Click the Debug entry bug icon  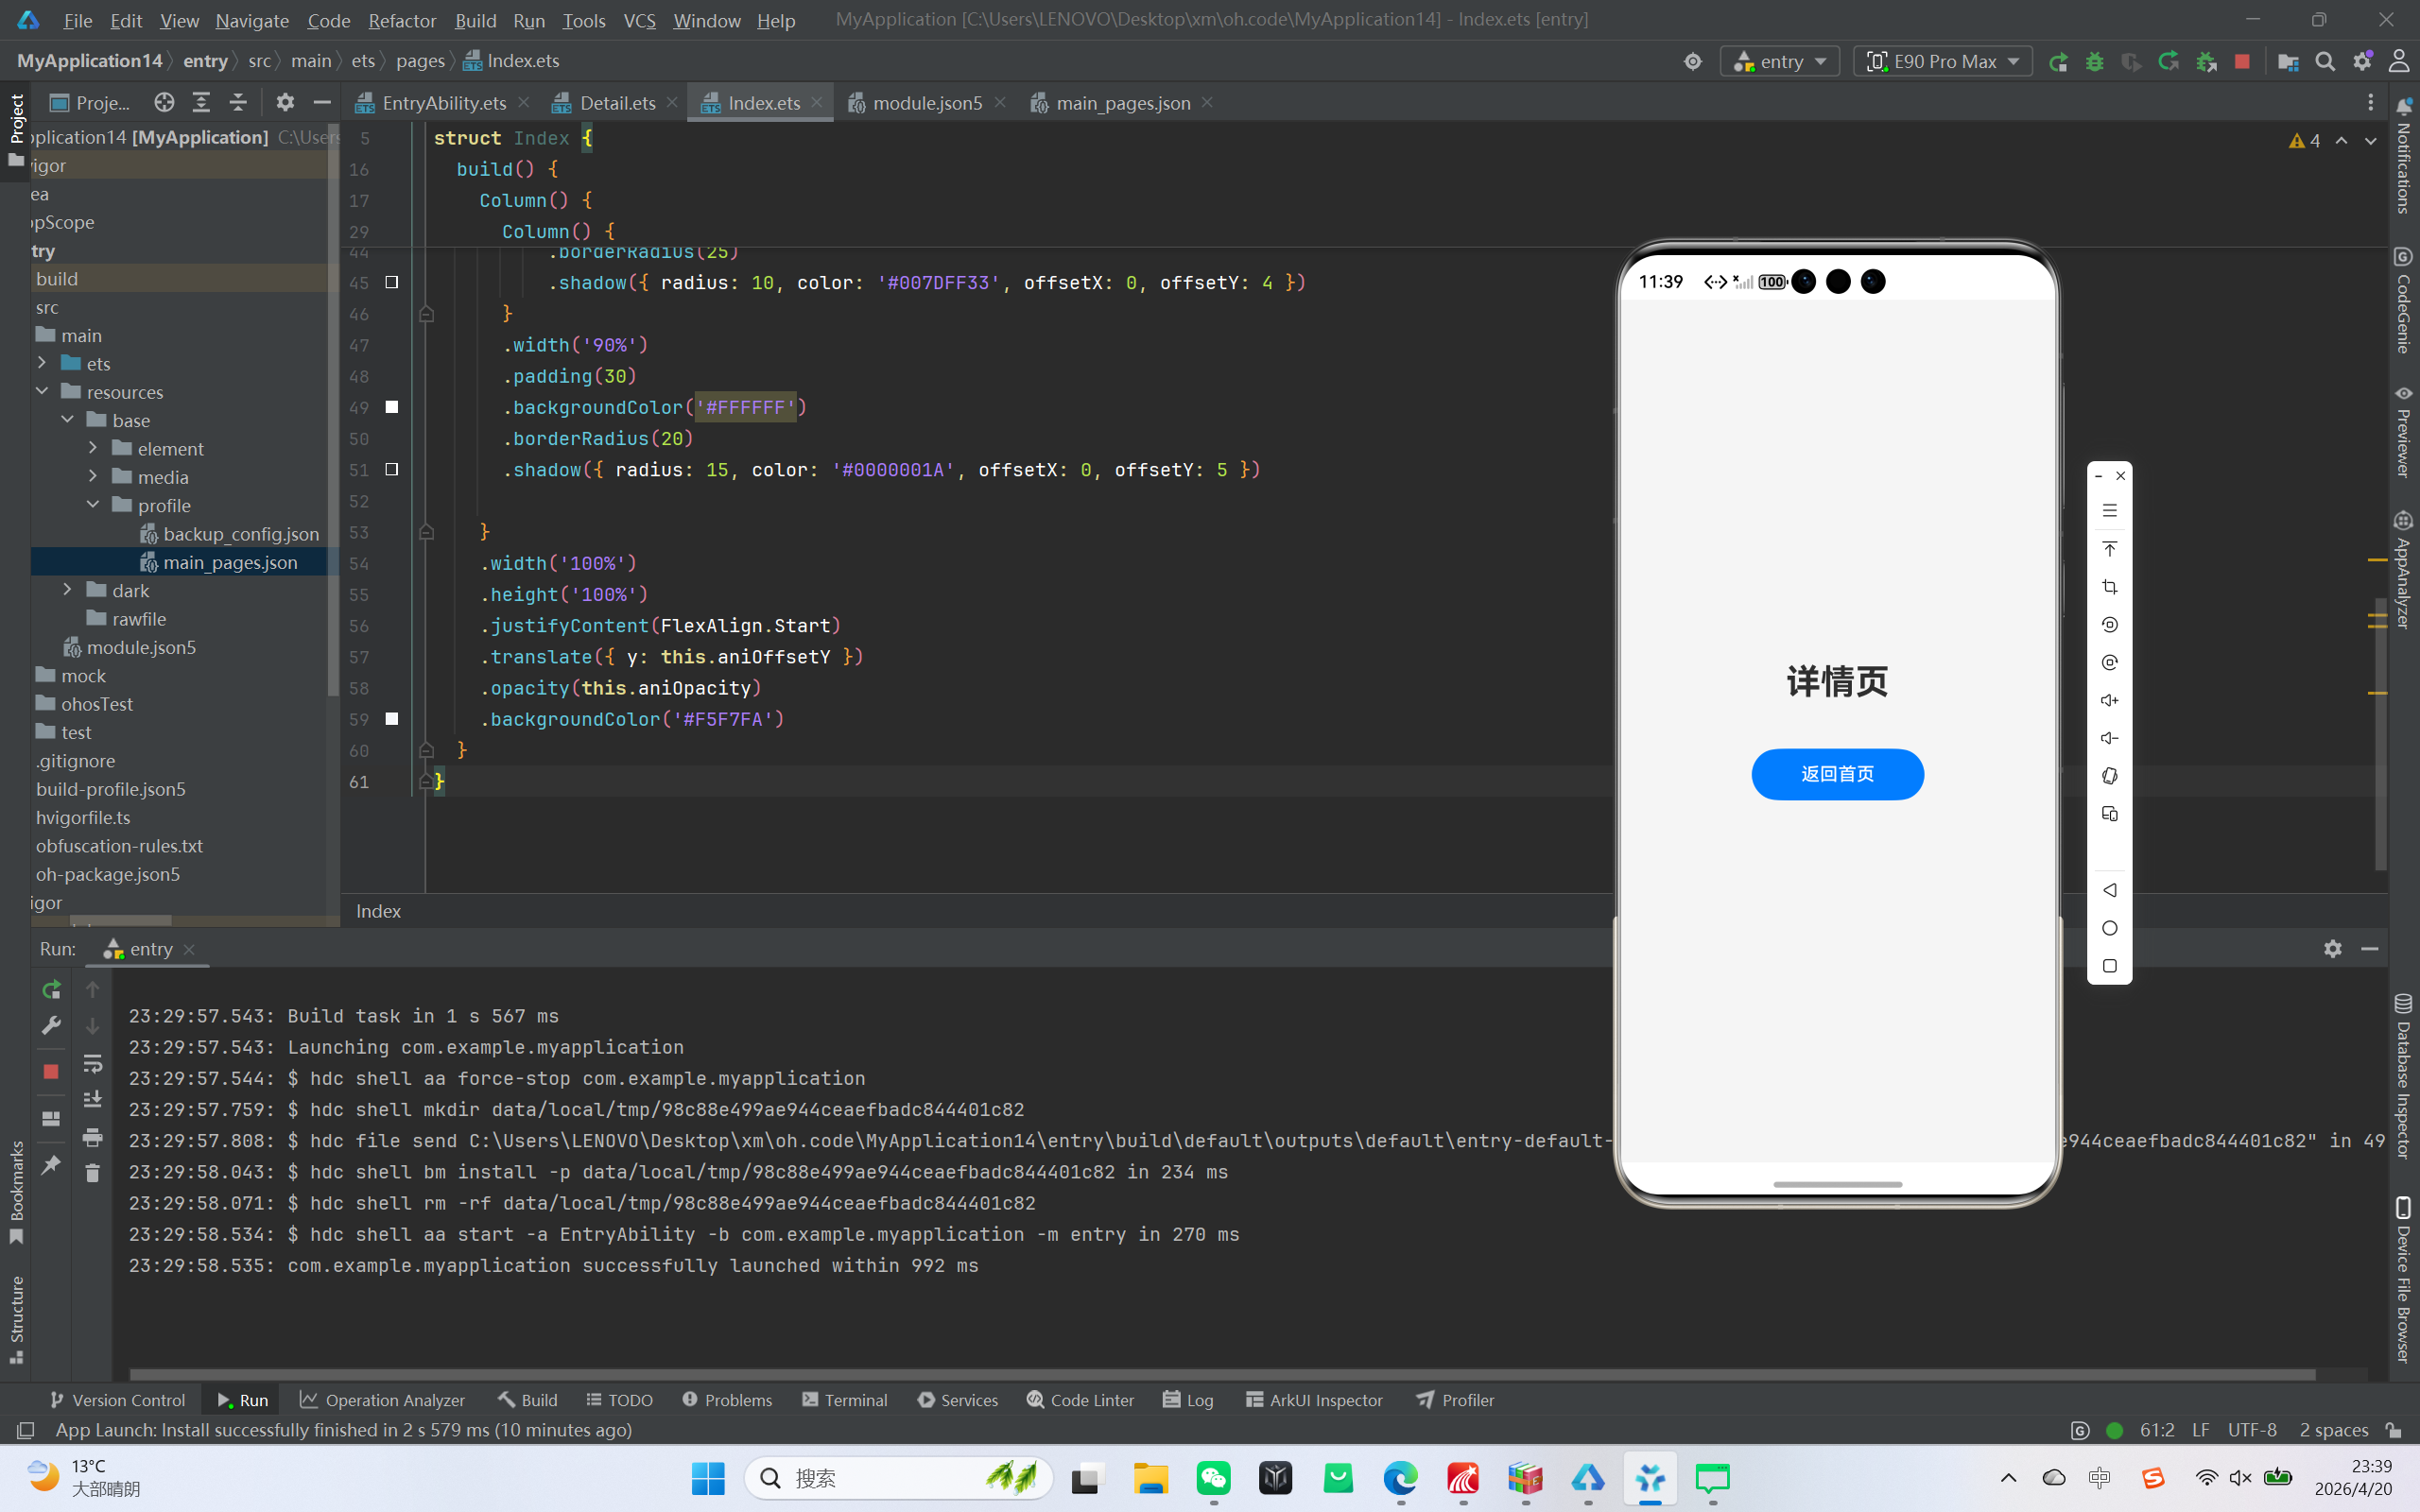pyautogui.click(x=2094, y=62)
